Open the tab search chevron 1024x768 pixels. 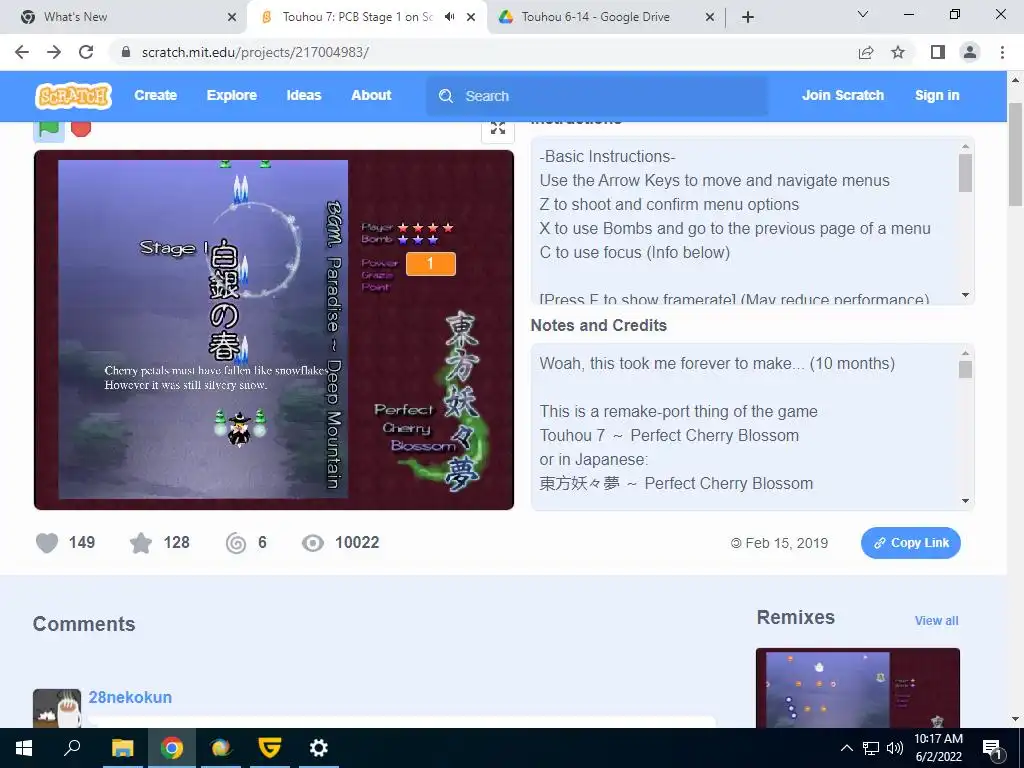click(863, 14)
